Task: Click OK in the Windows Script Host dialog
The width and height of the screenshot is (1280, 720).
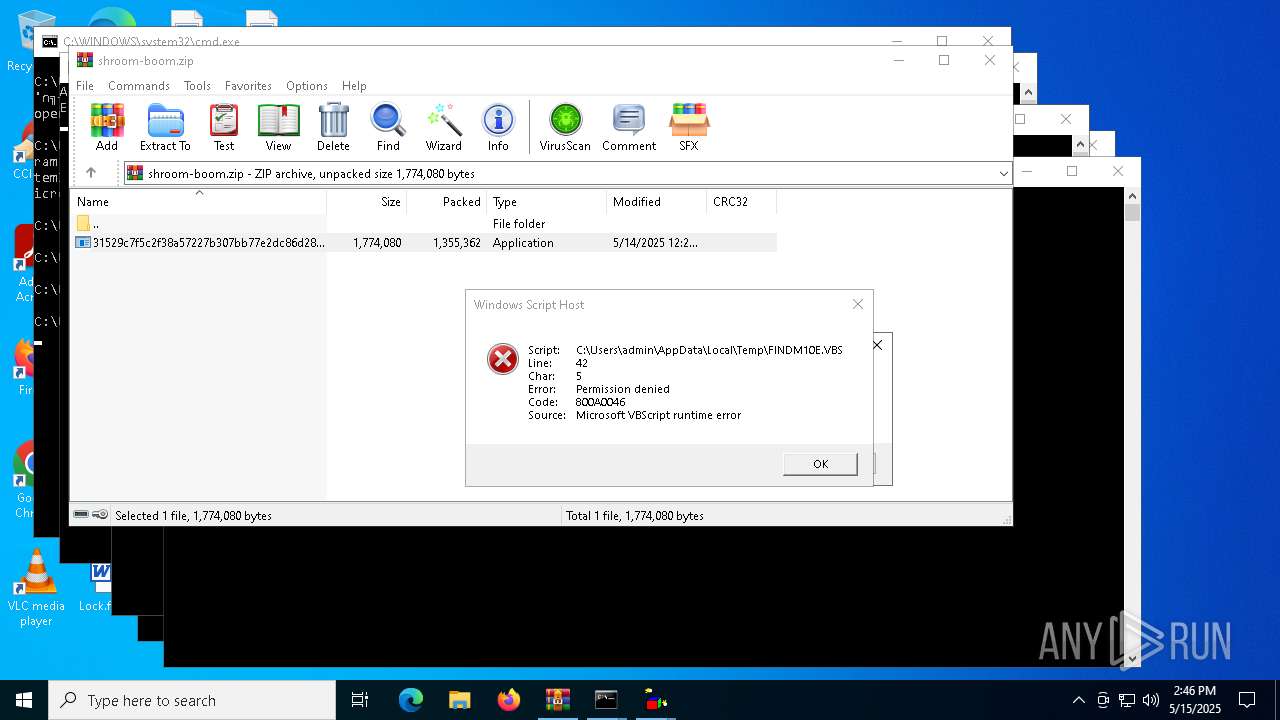Action: point(820,464)
